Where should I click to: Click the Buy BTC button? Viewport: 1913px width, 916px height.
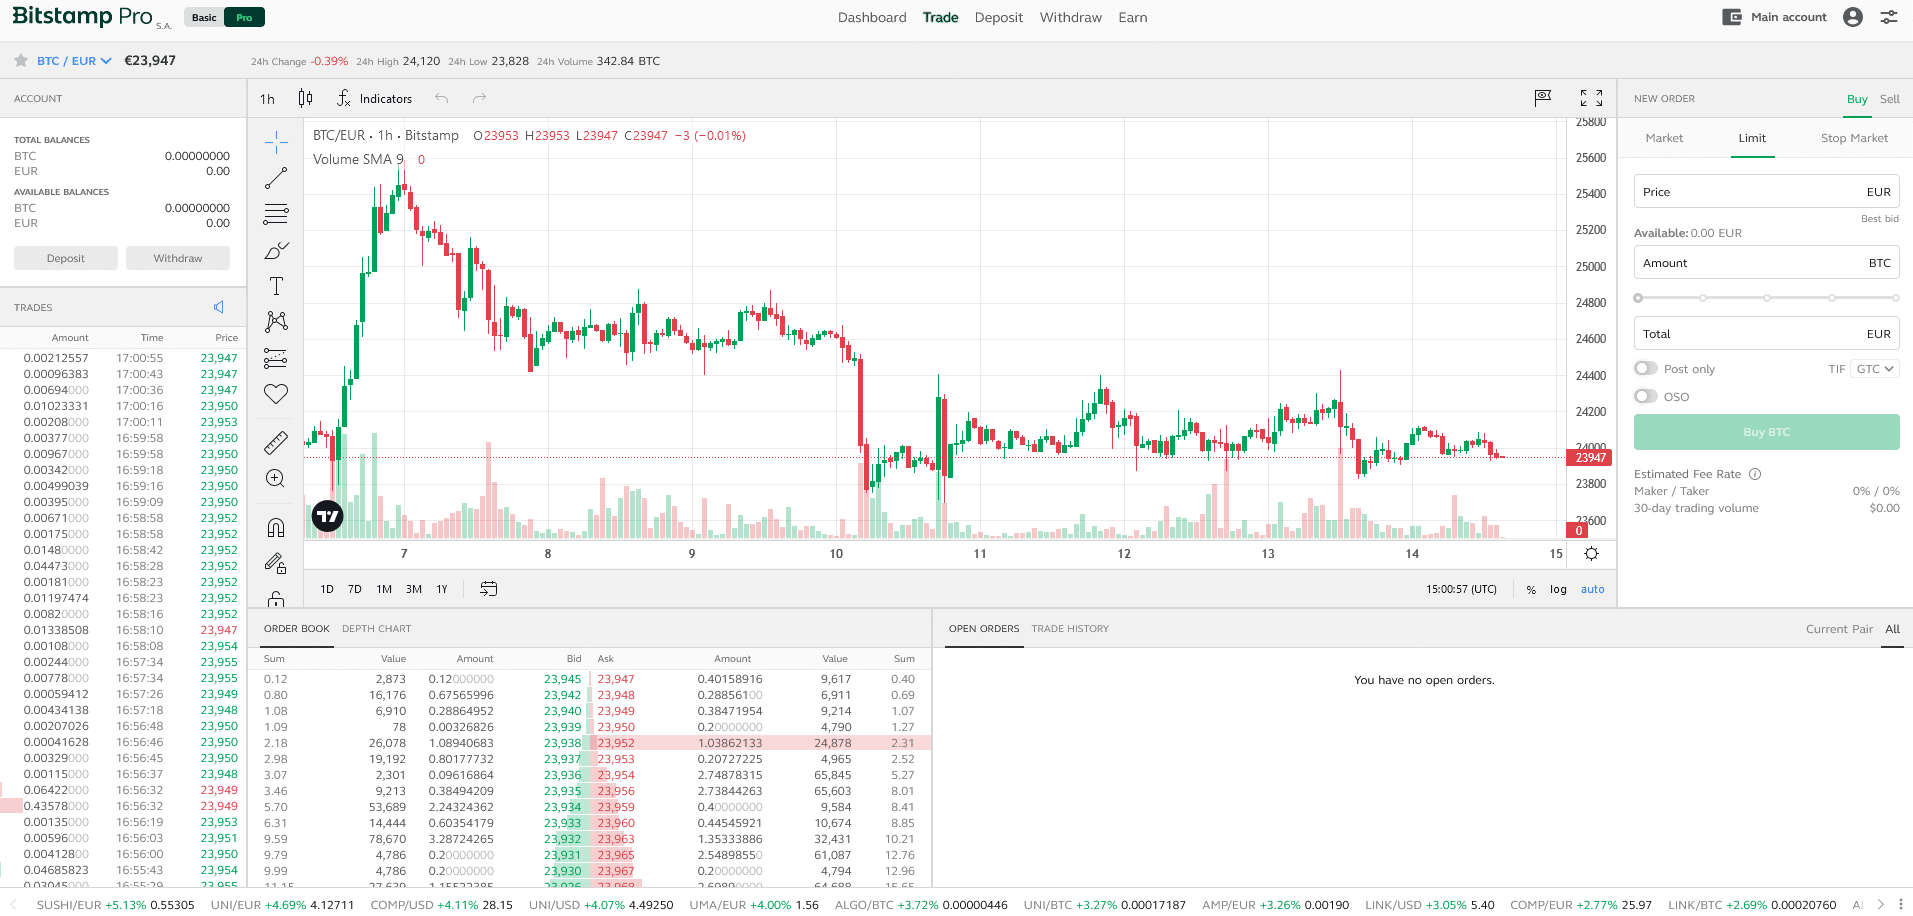[x=1766, y=432]
